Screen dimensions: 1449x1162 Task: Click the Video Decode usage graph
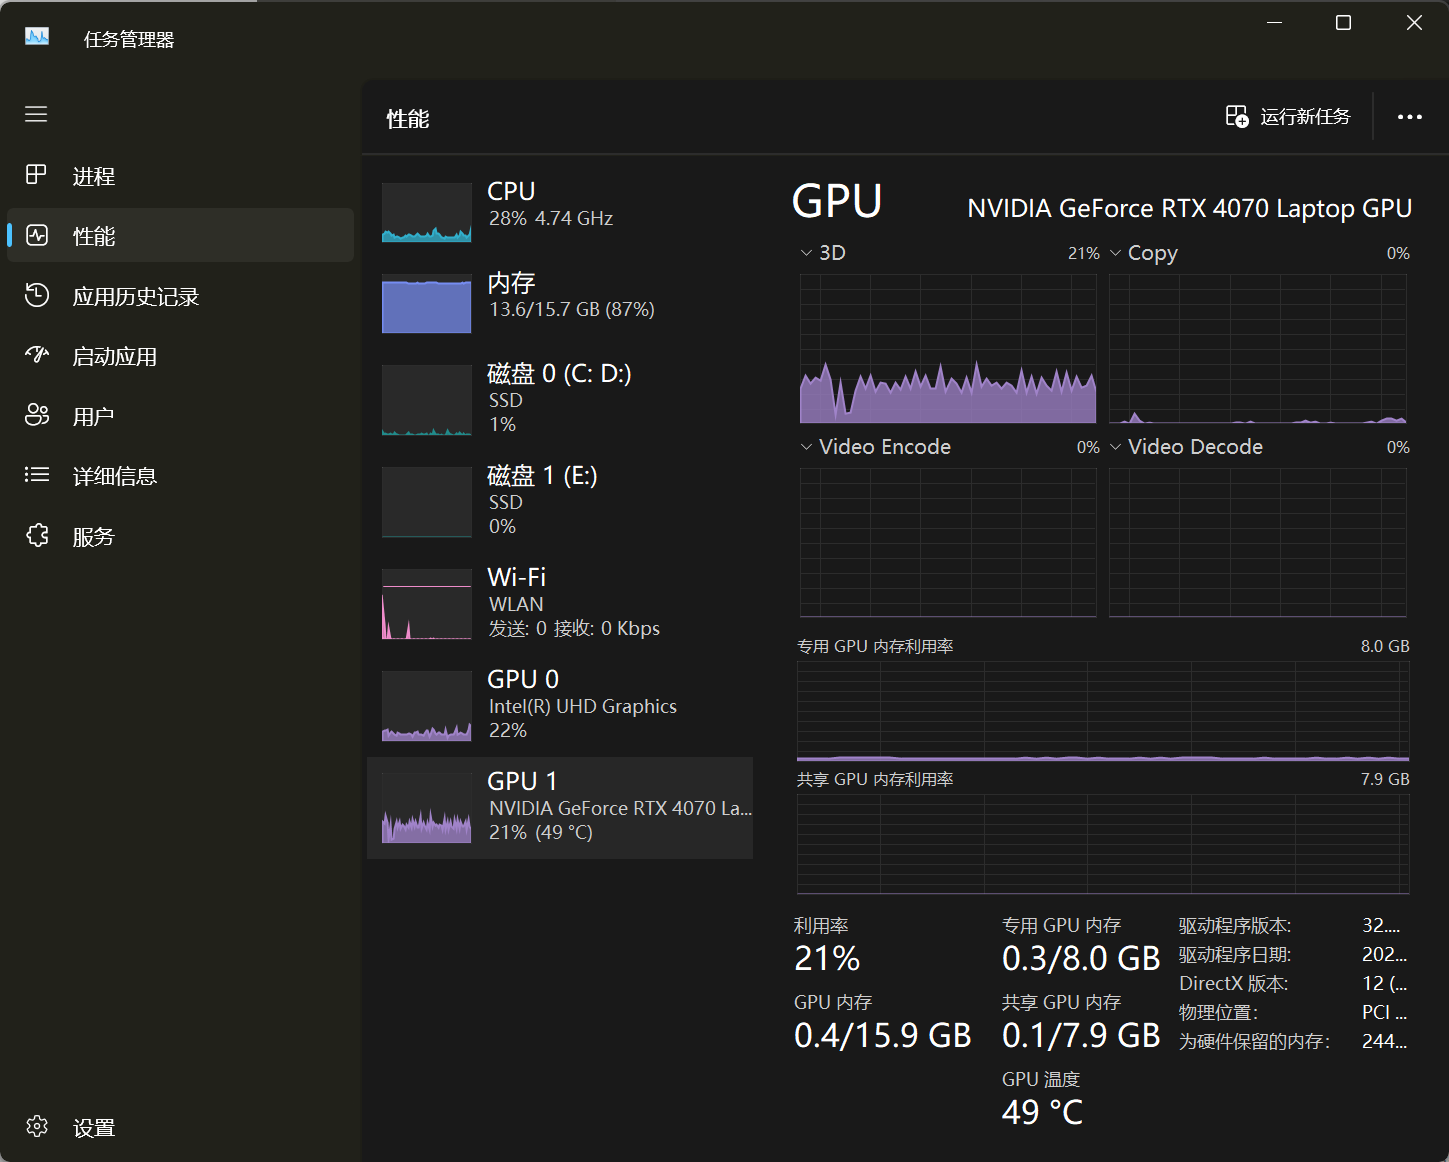click(1258, 543)
